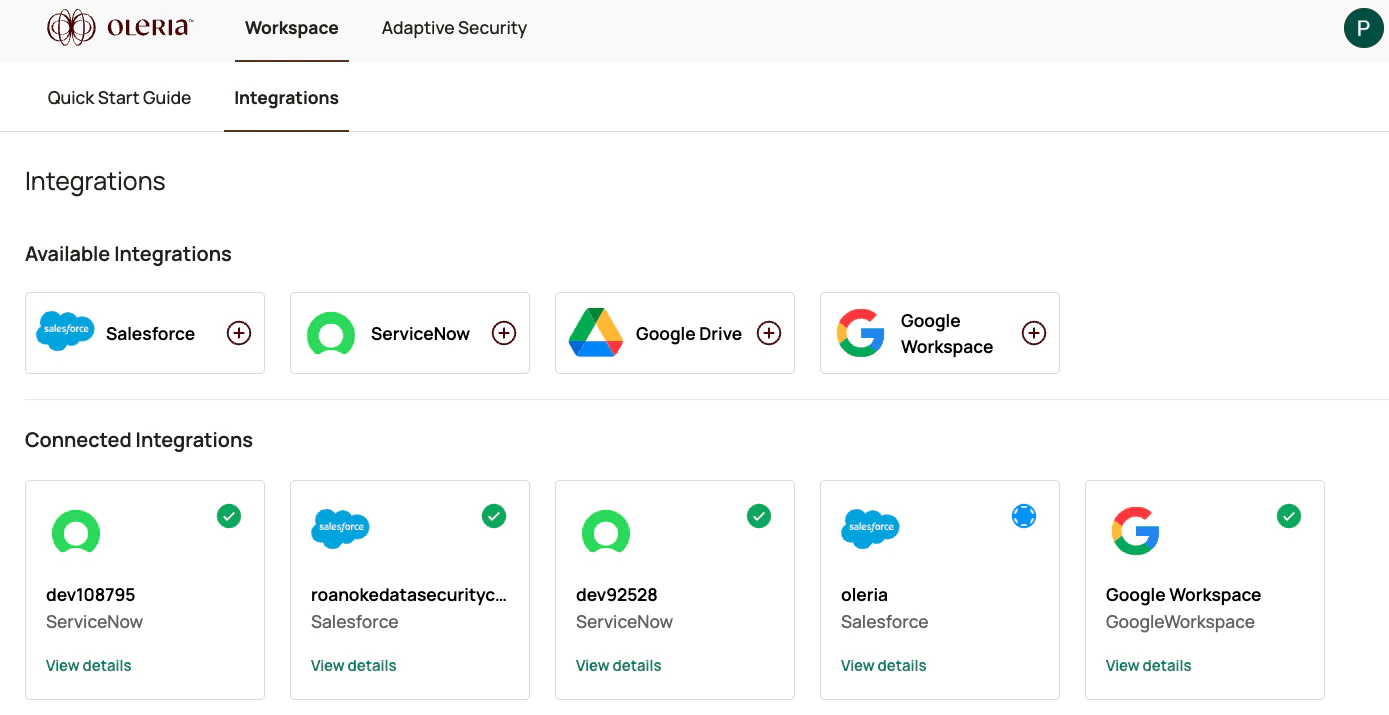Switch to the Workspace tab

[x=292, y=29]
